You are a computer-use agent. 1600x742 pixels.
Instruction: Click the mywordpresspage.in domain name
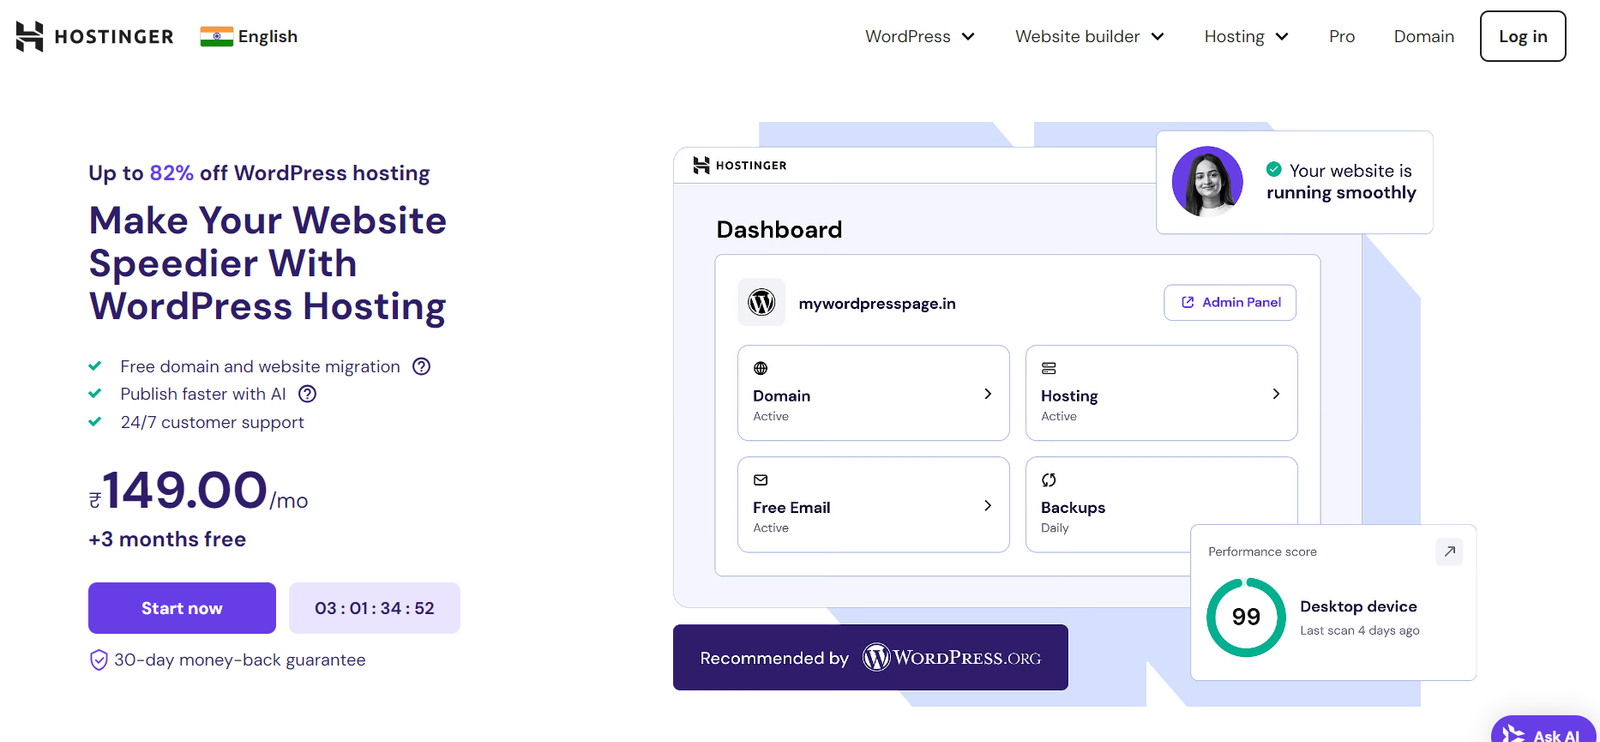click(x=877, y=304)
